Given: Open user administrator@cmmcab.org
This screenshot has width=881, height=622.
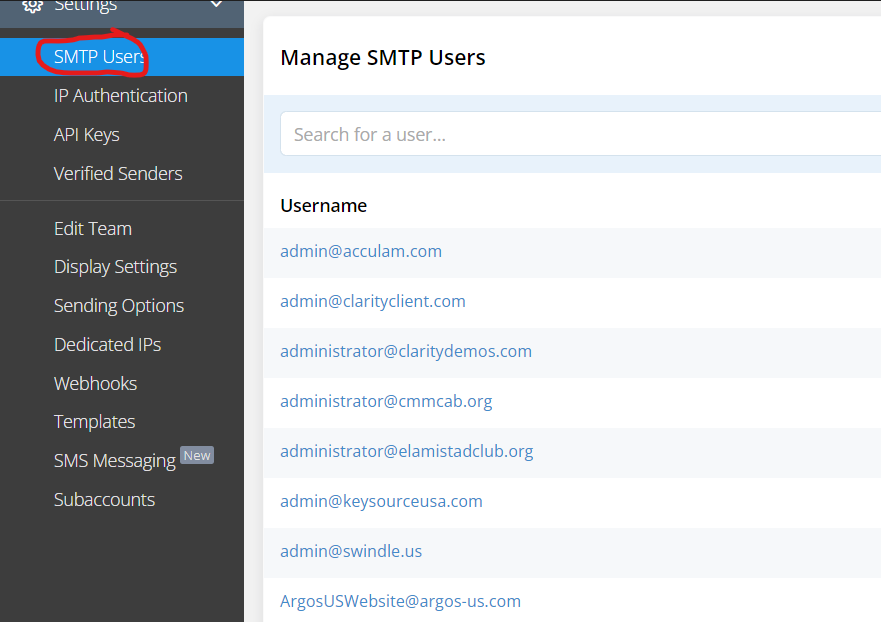Looking at the screenshot, I should (x=386, y=401).
